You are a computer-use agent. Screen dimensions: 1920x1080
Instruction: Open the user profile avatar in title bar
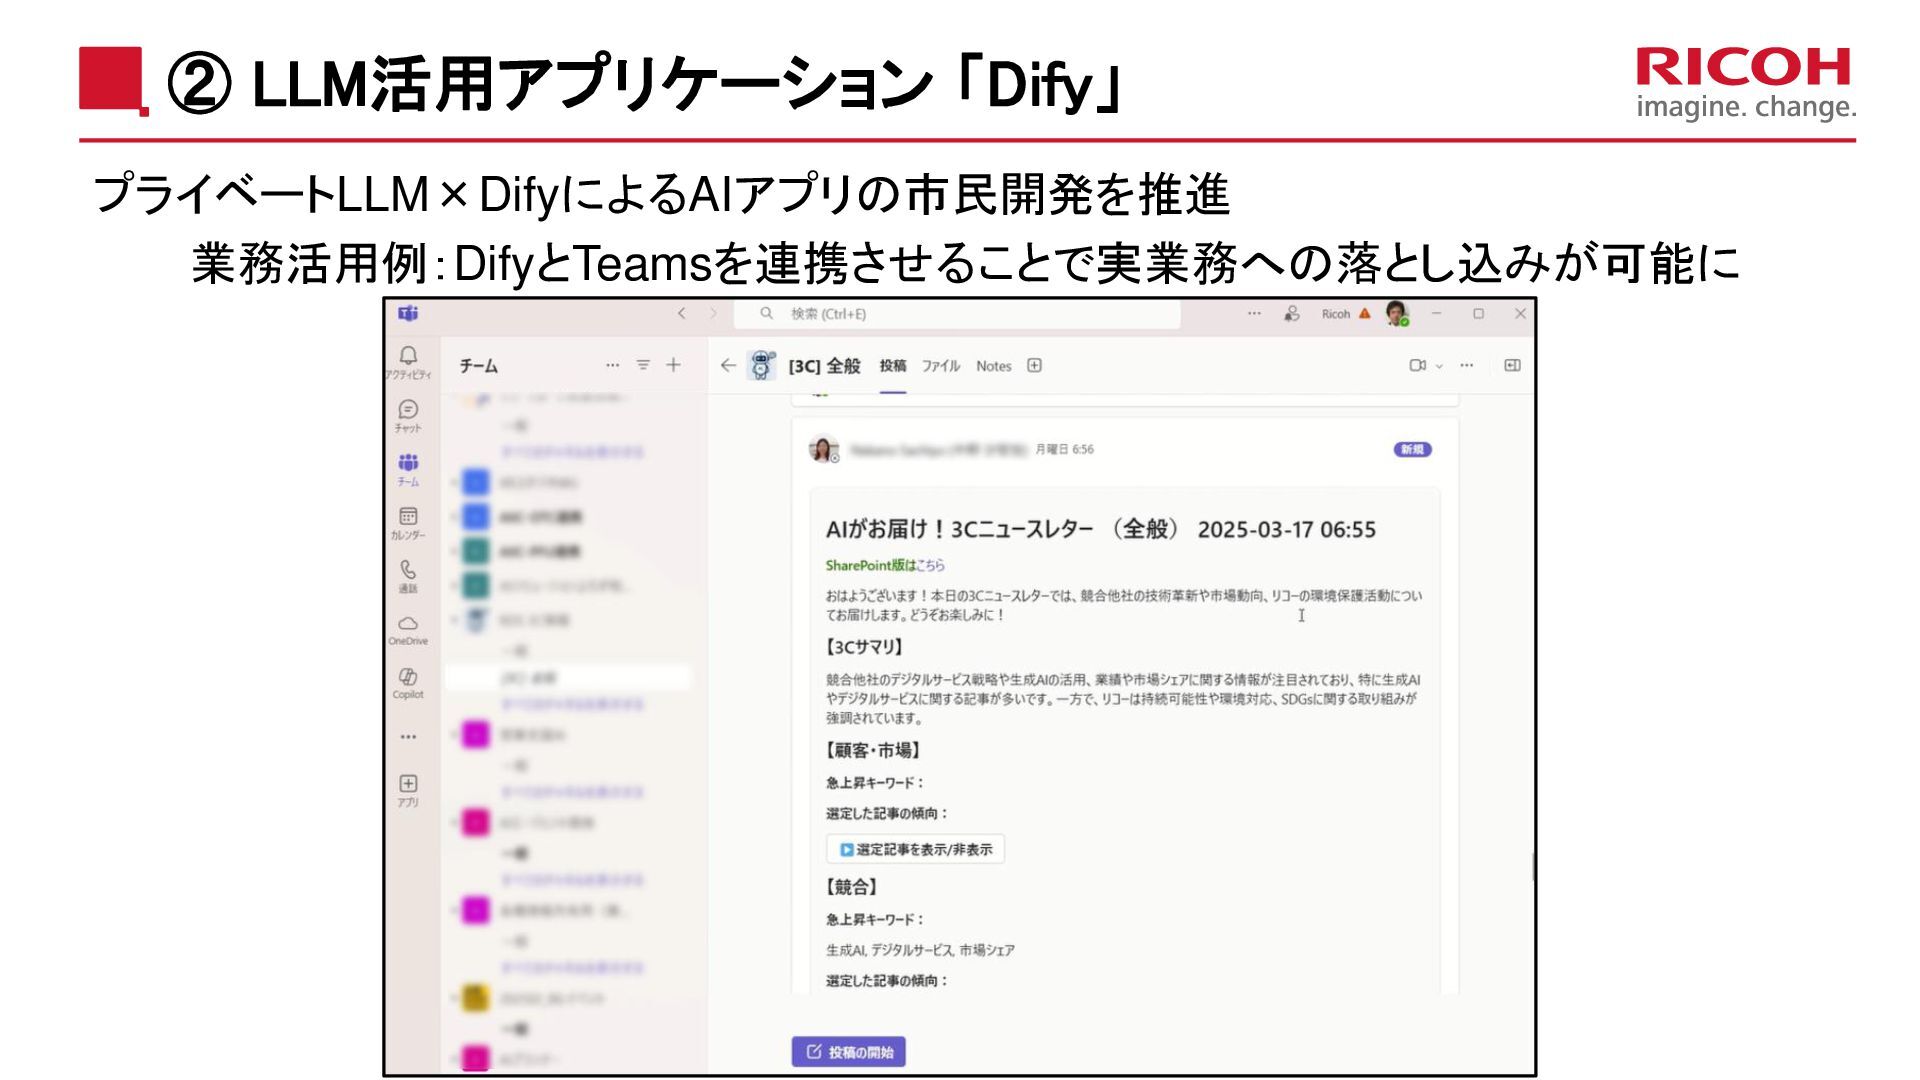point(1397,314)
